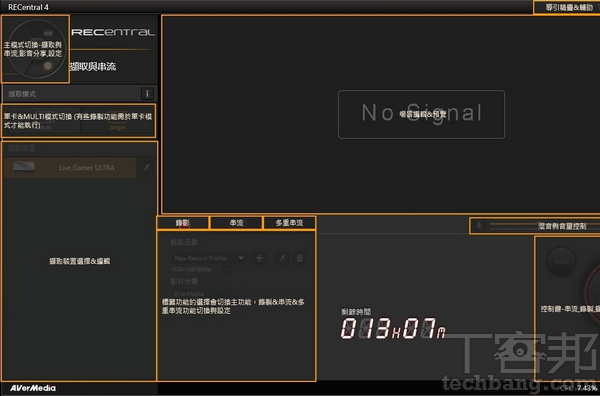This screenshot has width=600, height=396.
Task: Select Single capture mode
Action: click(x=117, y=122)
